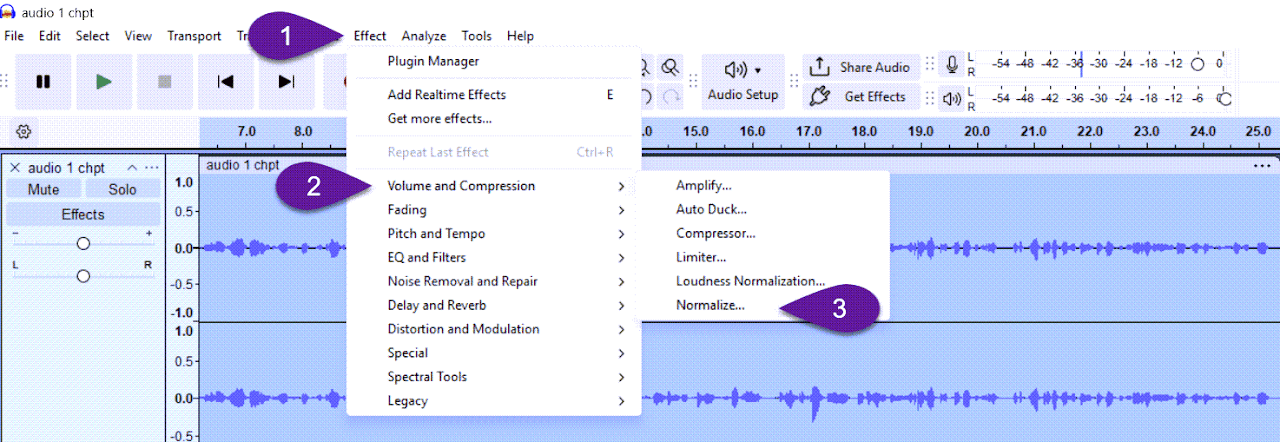Open timeline options gear icon
This screenshot has height=442, width=1280.
(24, 131)
